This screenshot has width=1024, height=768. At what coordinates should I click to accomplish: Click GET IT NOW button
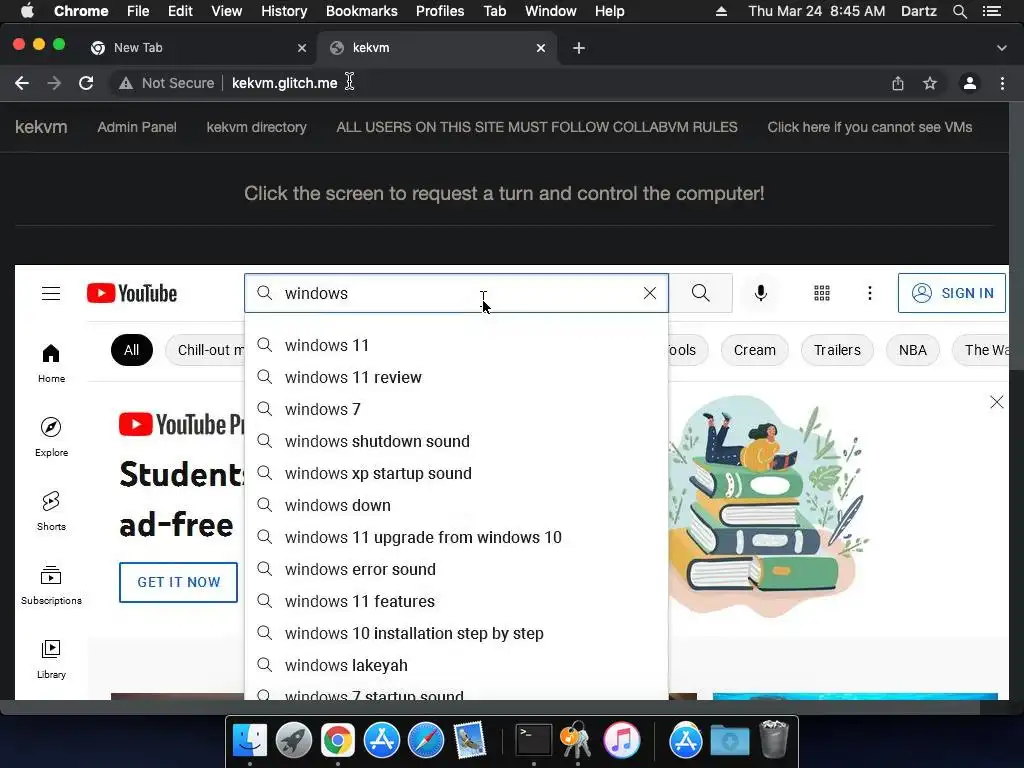[178, 582]
